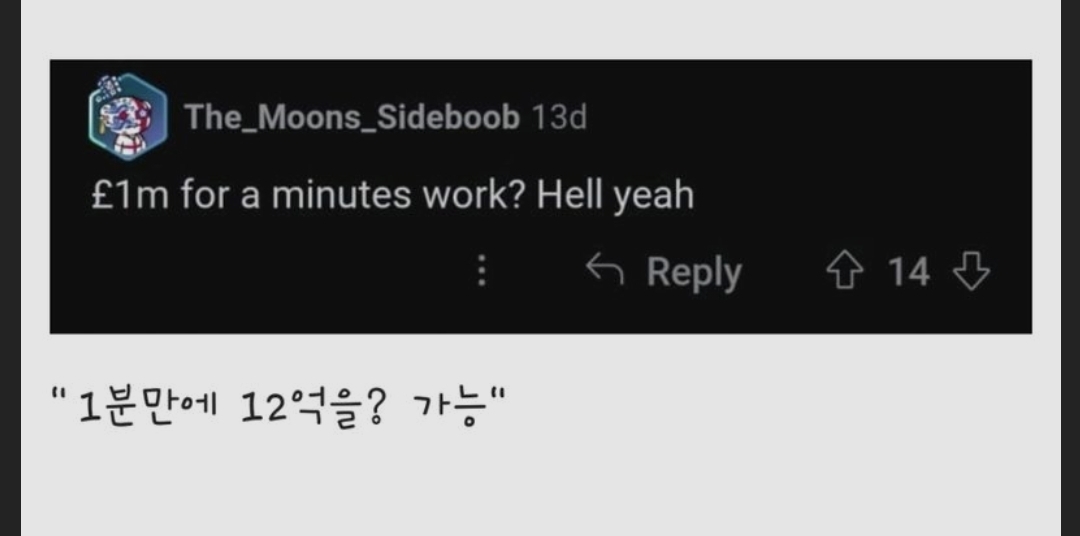
Task: Downvote the comment with the down arrow
Action: [971, 271]
